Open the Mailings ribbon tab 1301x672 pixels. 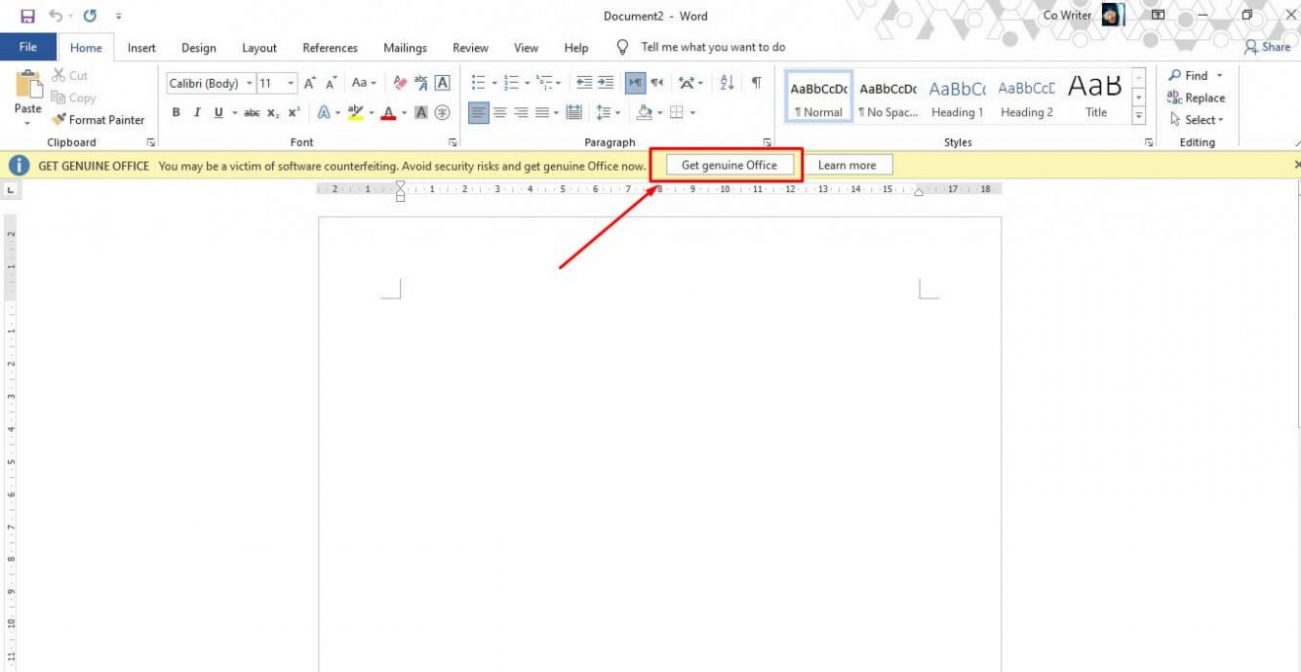(405, 47)
